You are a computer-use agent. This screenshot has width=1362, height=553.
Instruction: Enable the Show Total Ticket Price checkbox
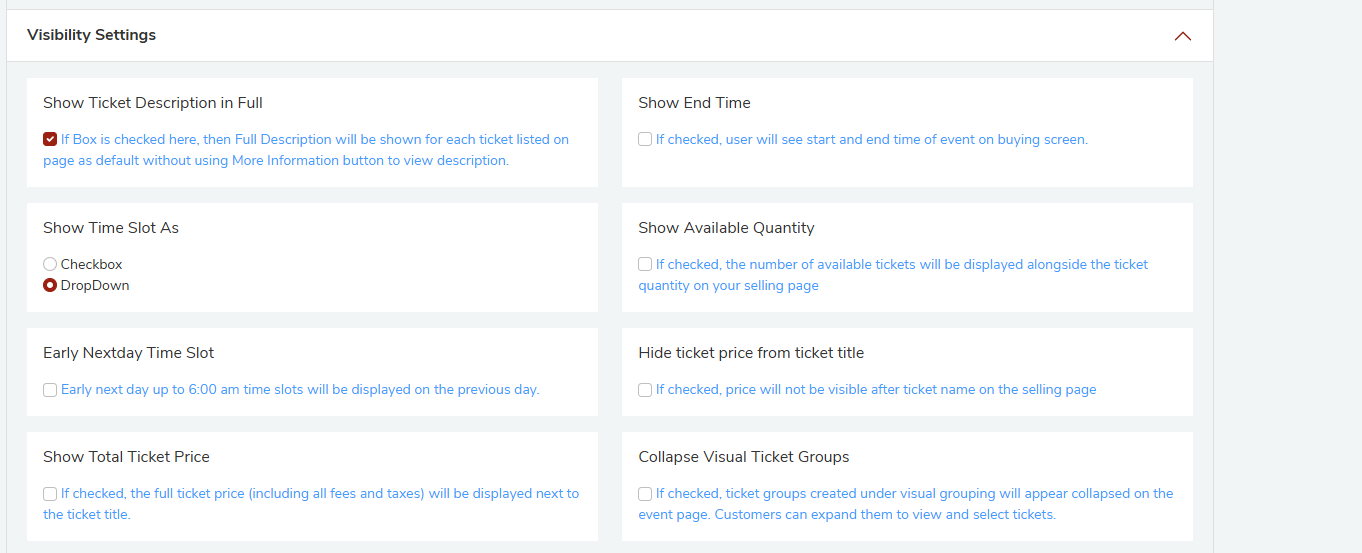(50, 493)
